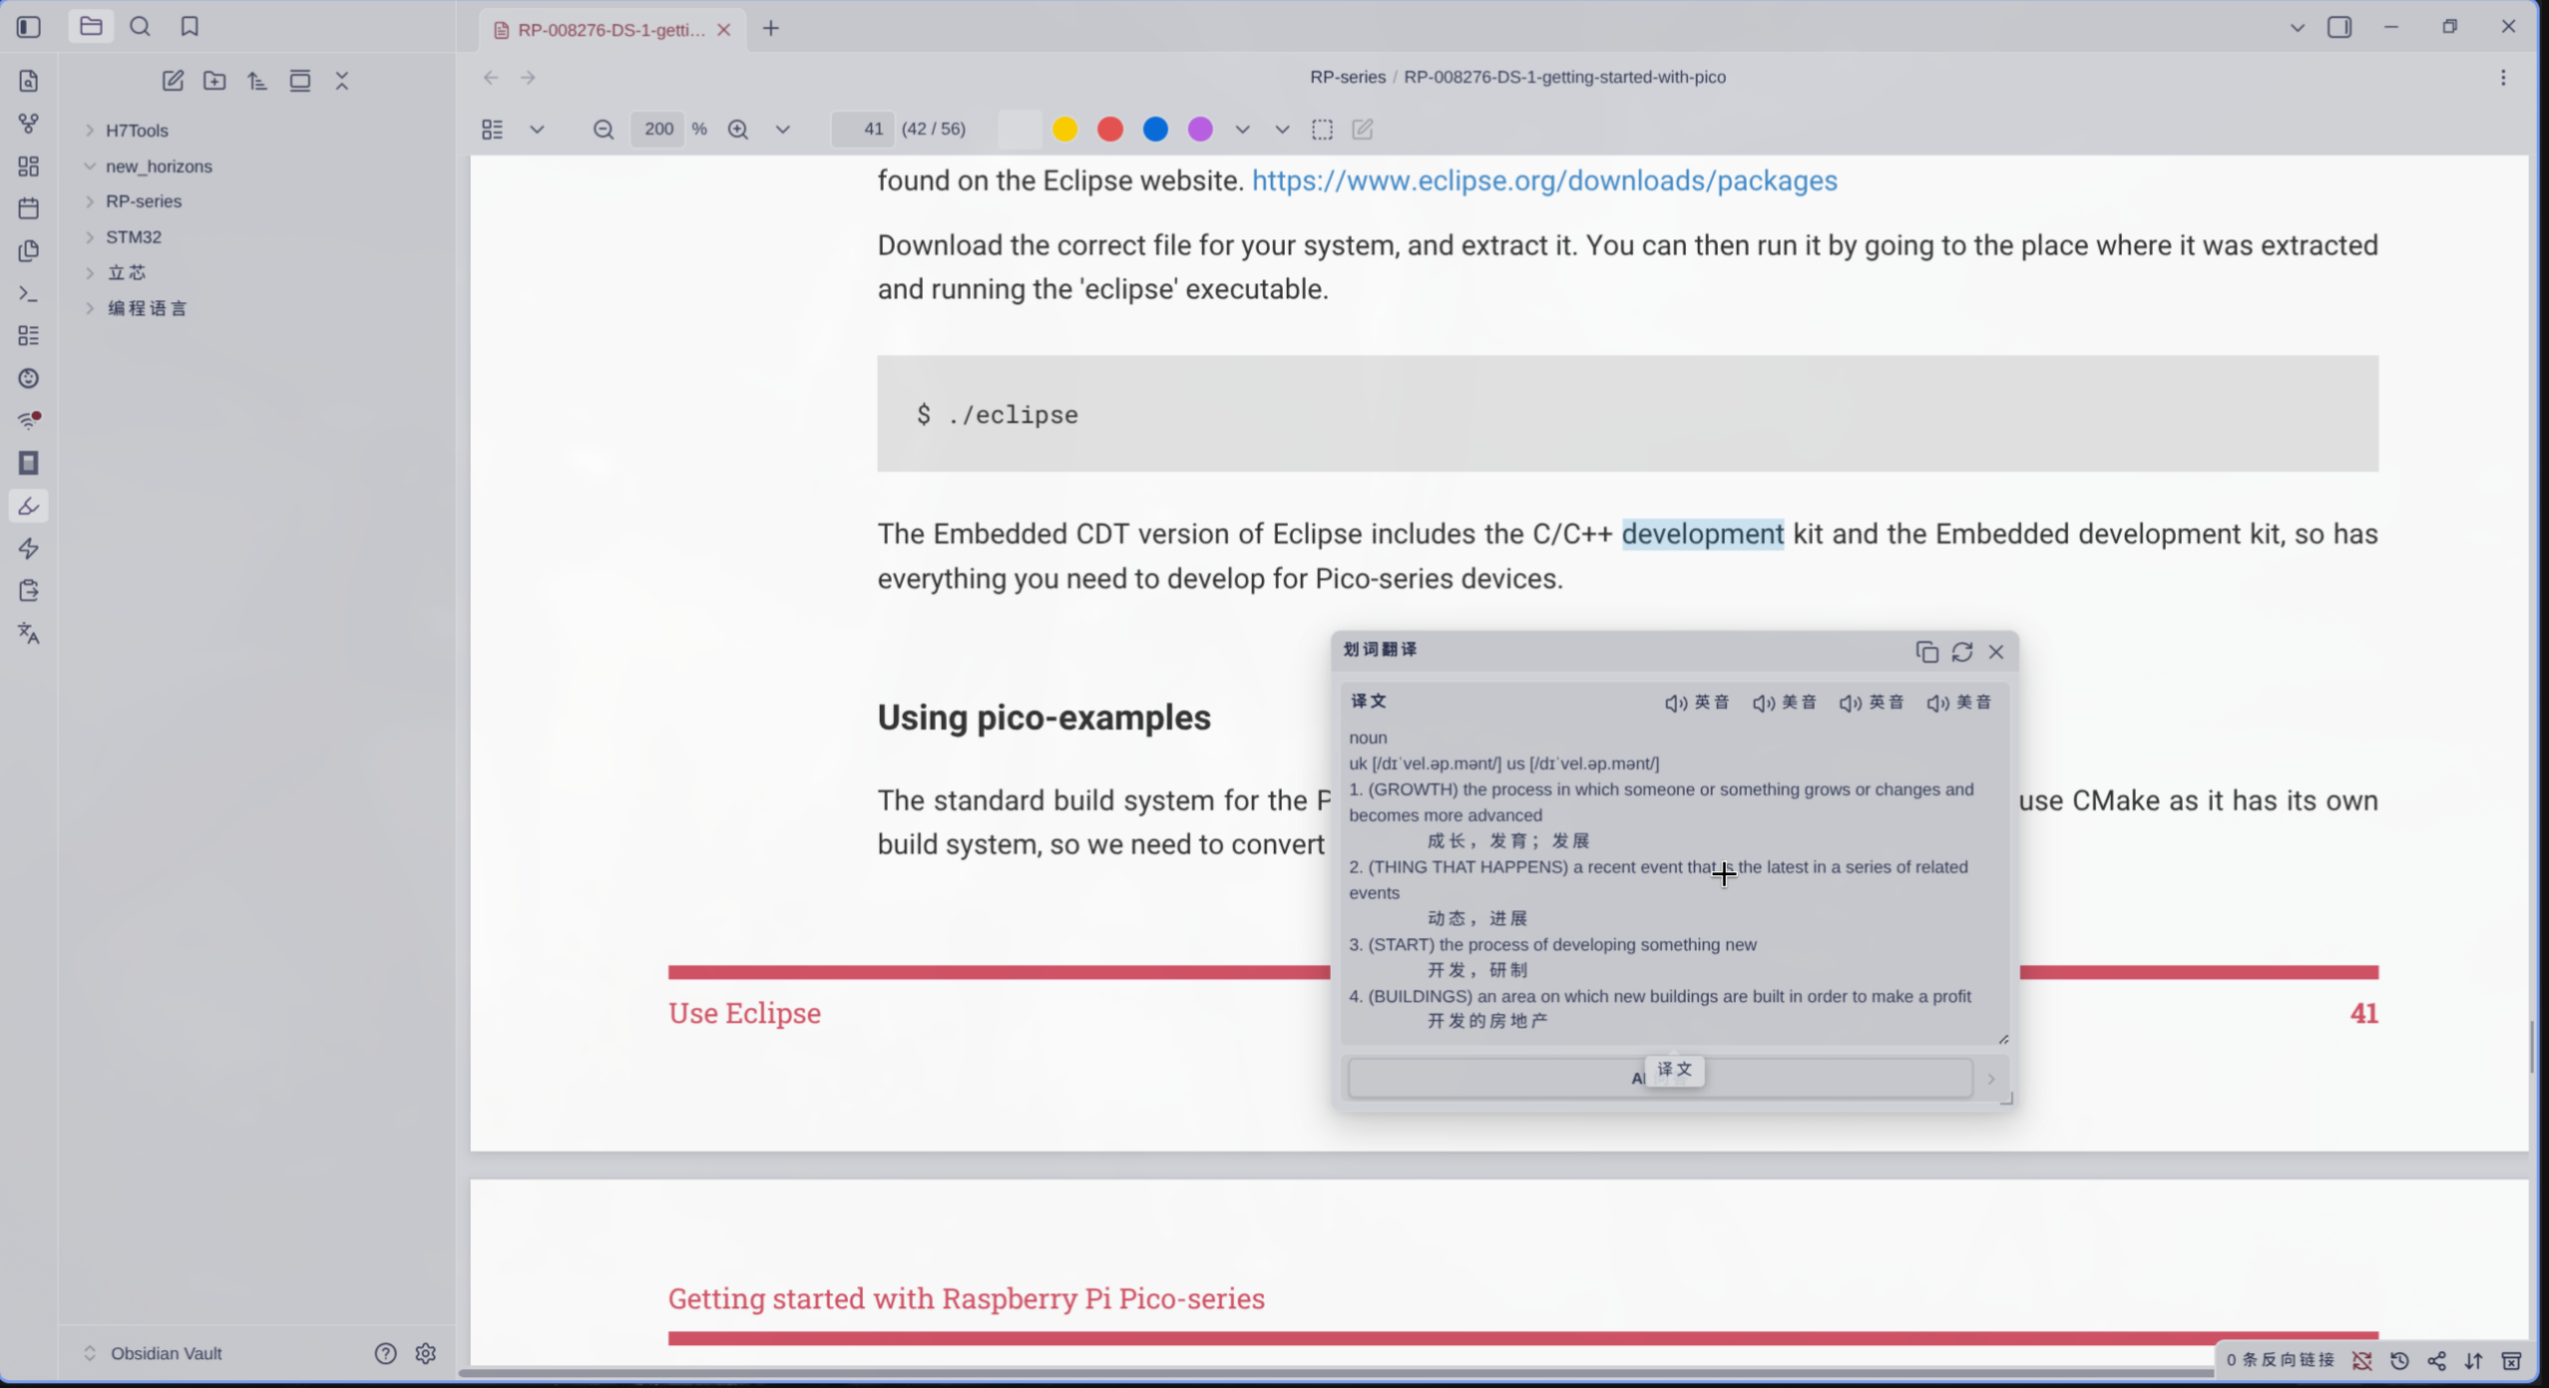Screen dimensions: 2549x1388
Task: Open the Obsidian Vault switcher
Action: tap(154, 1353)
